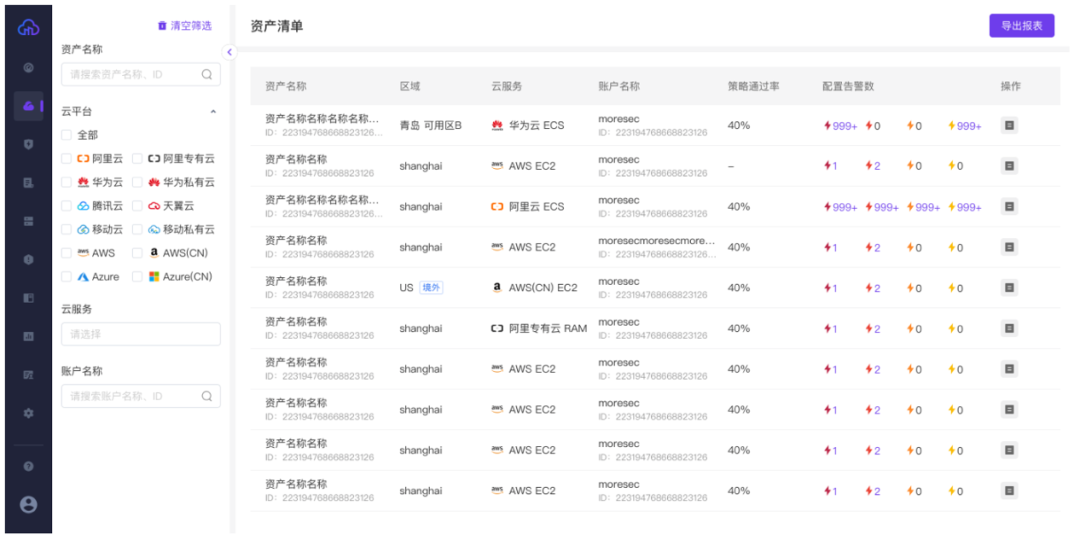Click the 导出报表 button
The width and height of the screenshot is (1080, 540).
pos(1021,25)
